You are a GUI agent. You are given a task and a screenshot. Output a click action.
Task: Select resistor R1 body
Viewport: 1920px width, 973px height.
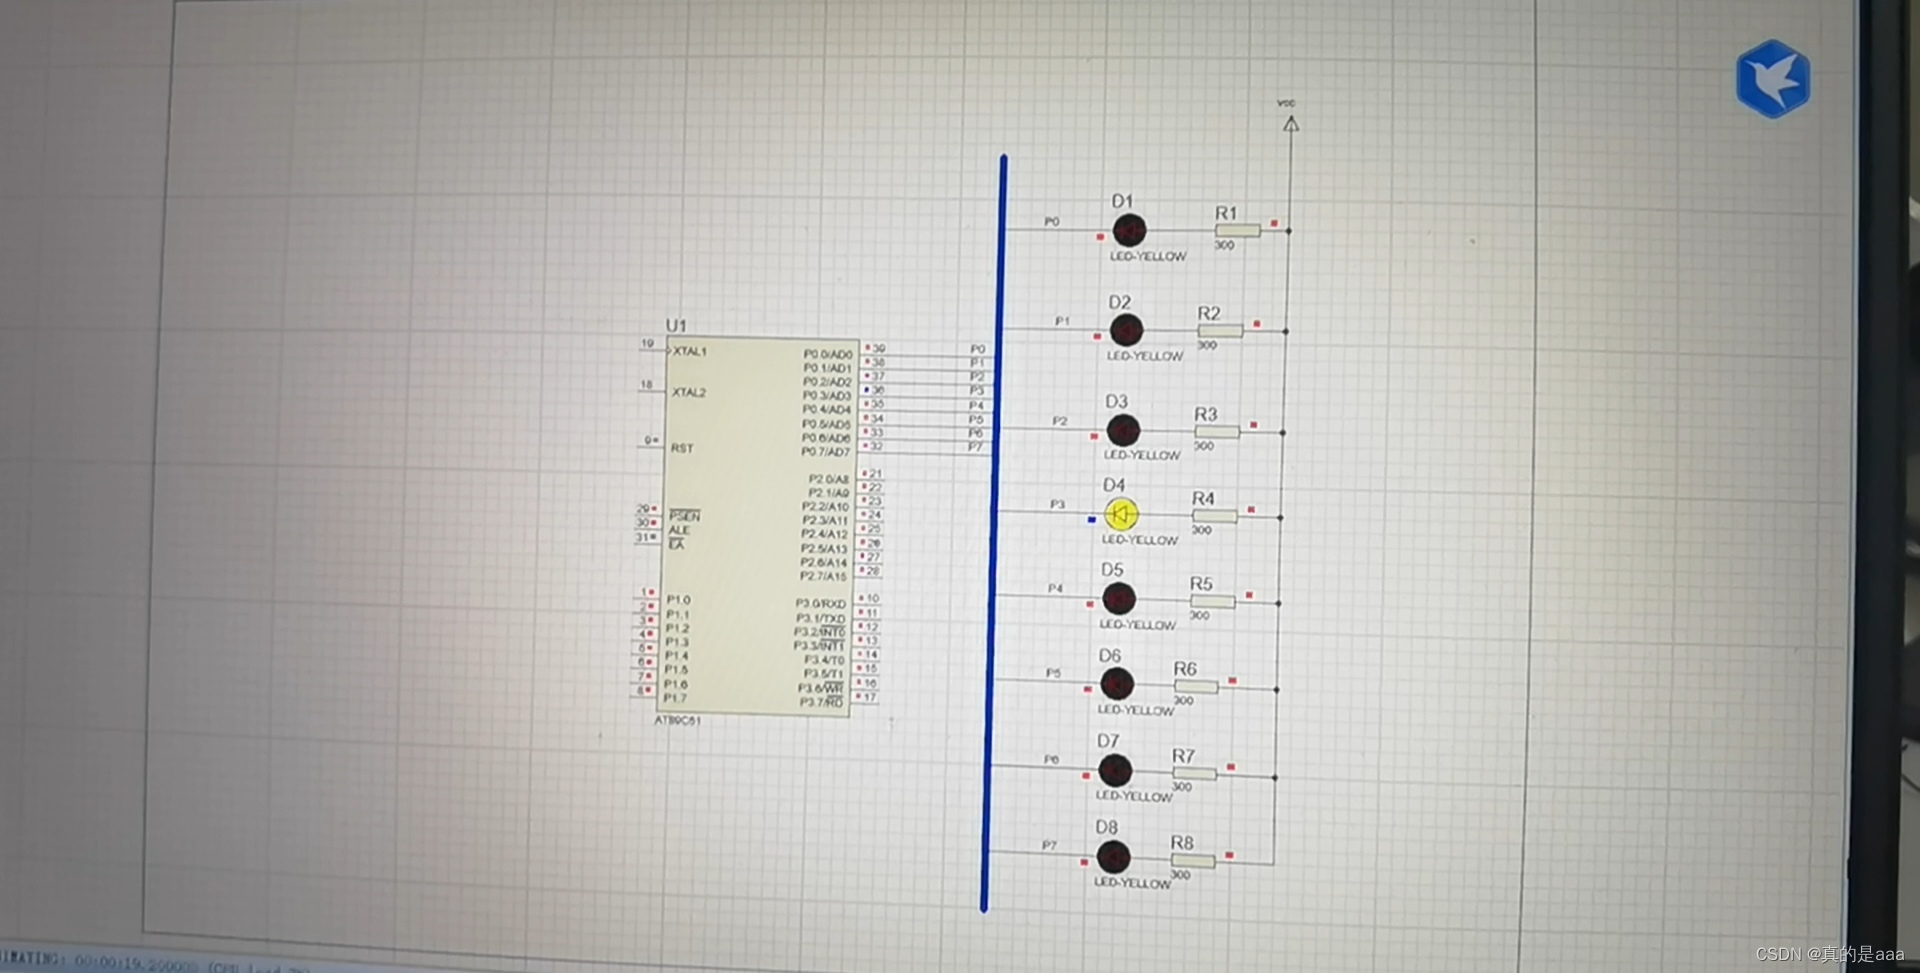coord(1237,230)
